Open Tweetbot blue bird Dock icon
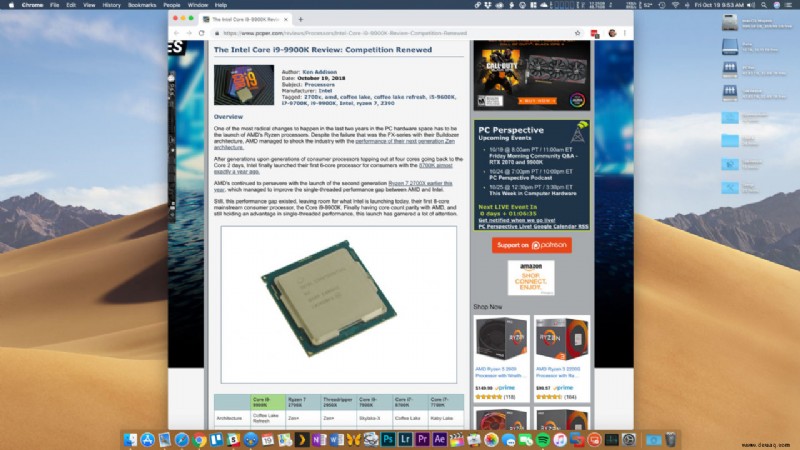800x450 pixels. coord(251,440)
